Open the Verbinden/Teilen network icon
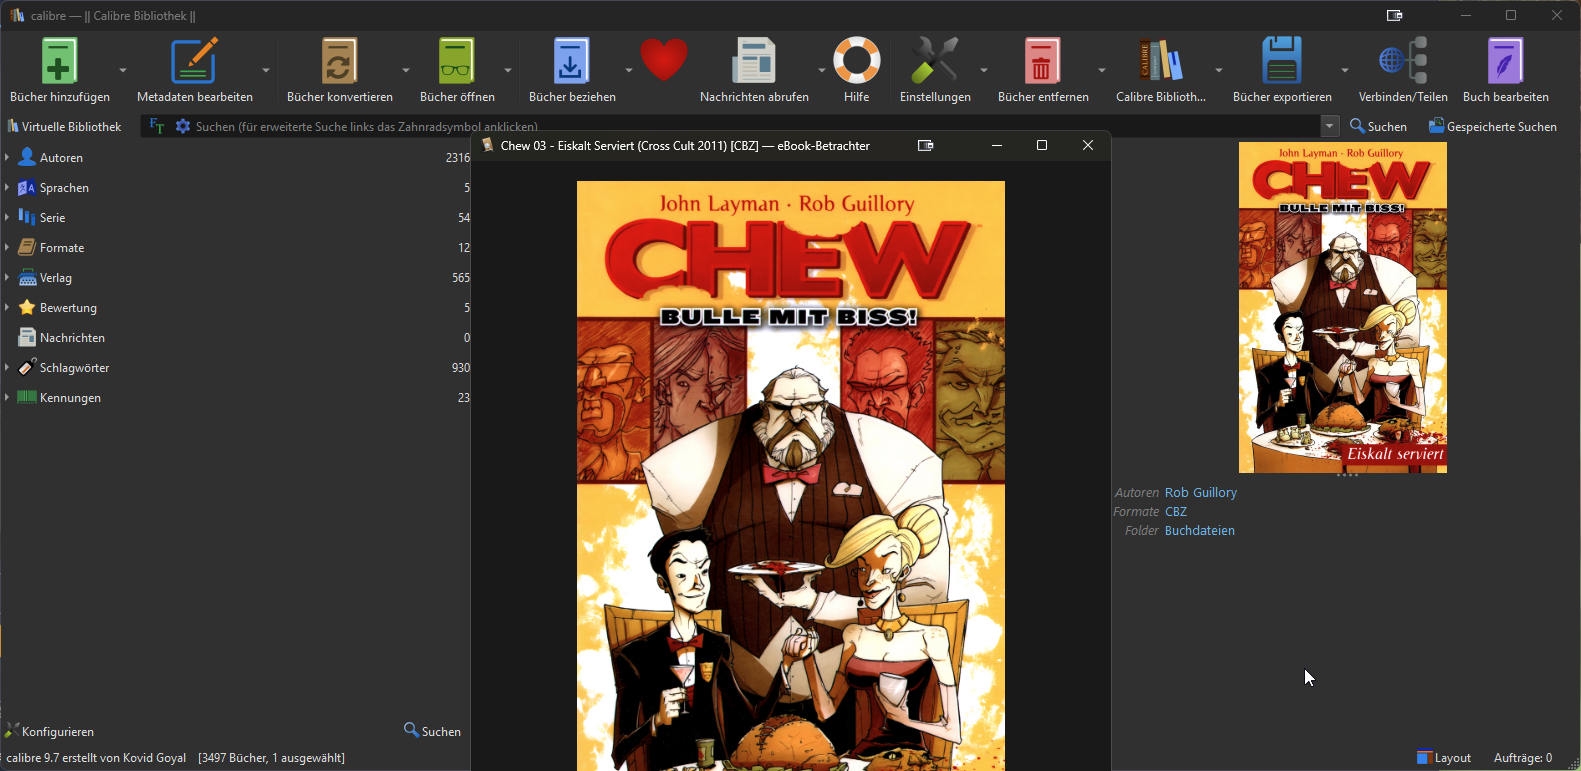1581x771 pixels. click(x=1403, y=61)
